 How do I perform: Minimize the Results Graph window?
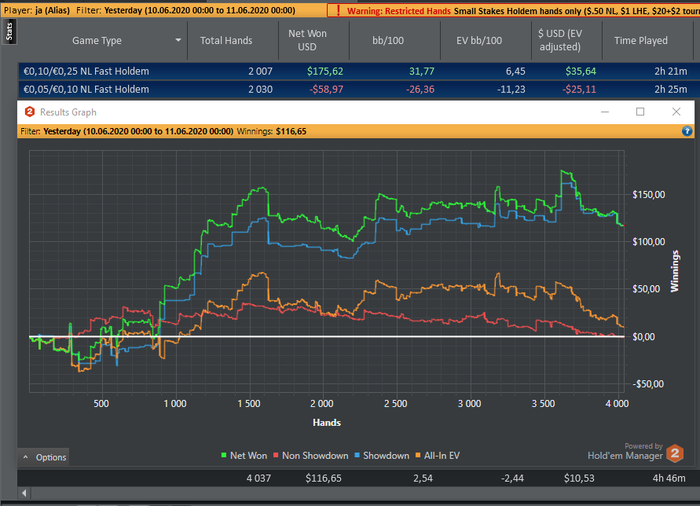pos(605,112)
